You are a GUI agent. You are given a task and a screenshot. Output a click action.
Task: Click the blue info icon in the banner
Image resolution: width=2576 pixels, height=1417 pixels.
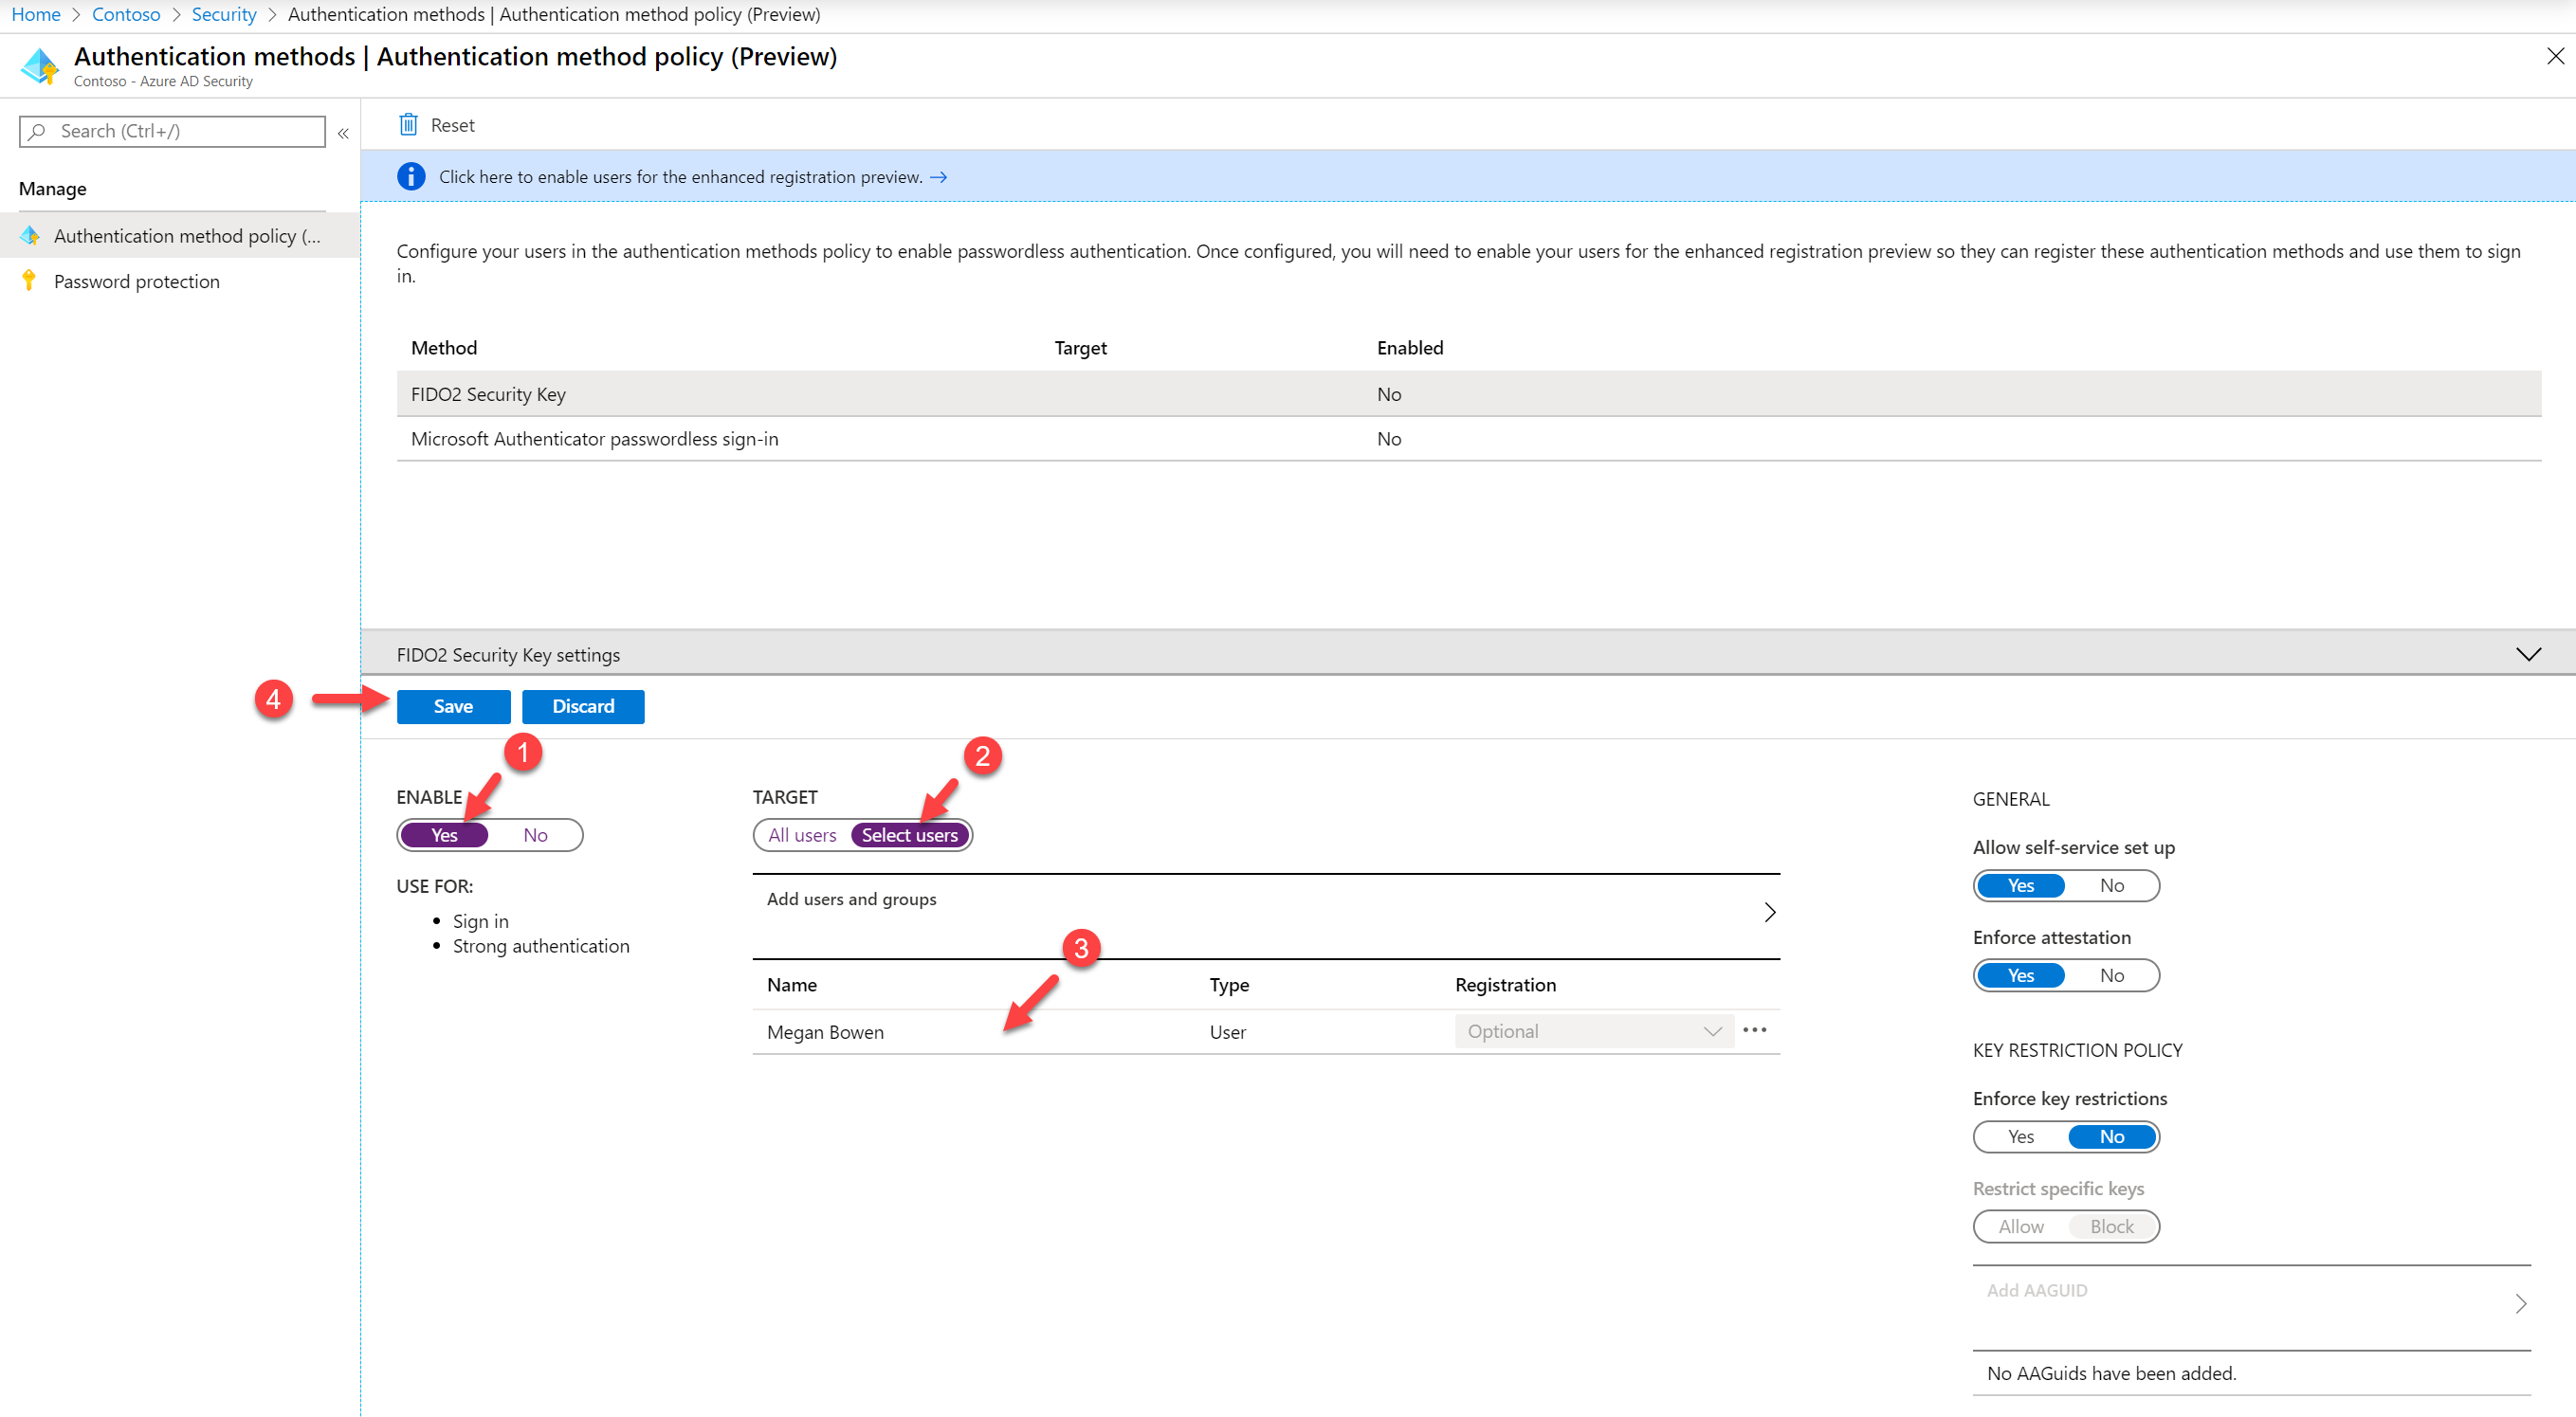[411, 176]
